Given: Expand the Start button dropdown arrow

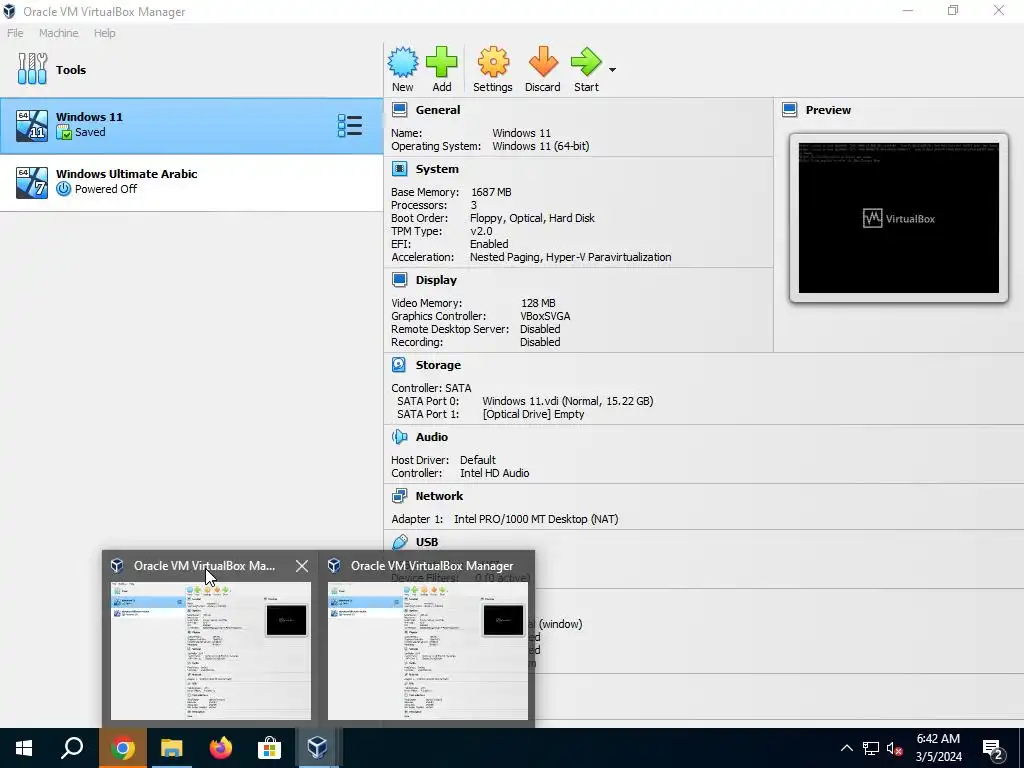Looking at the screenshot, I should pyautogui.click(x=612, y=69).
